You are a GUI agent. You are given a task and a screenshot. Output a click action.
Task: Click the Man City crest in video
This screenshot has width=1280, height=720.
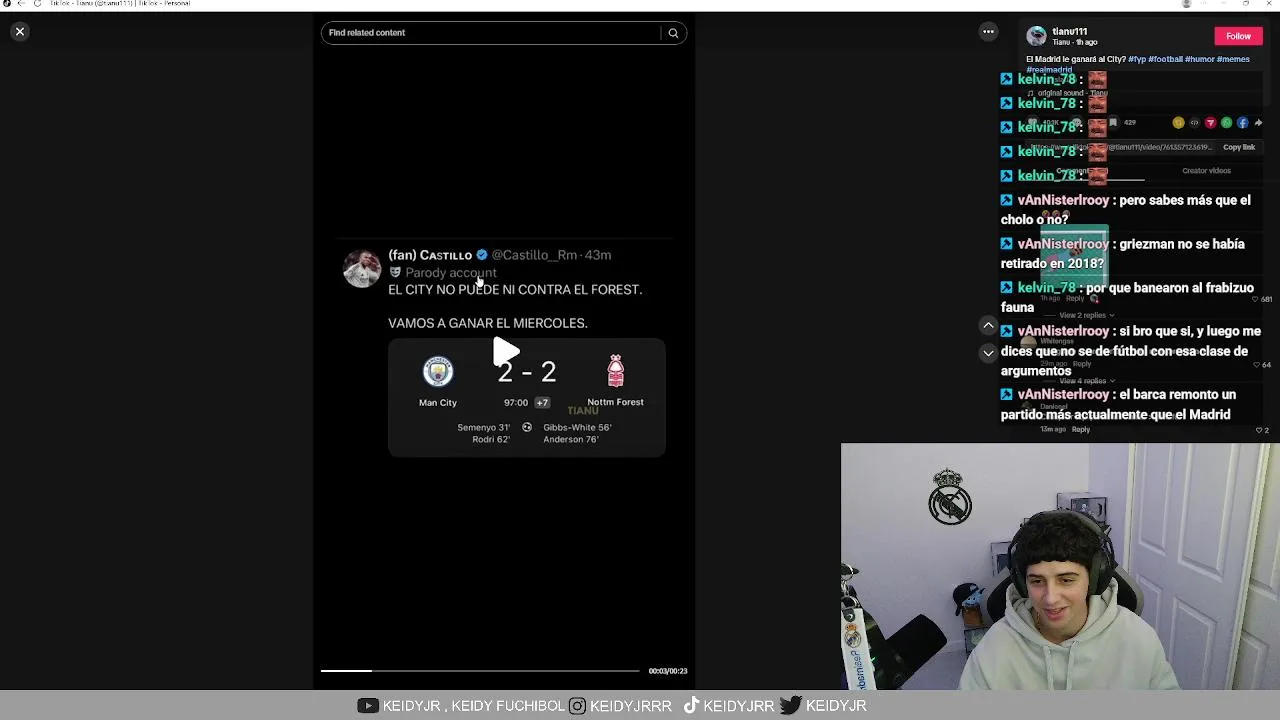438,372
